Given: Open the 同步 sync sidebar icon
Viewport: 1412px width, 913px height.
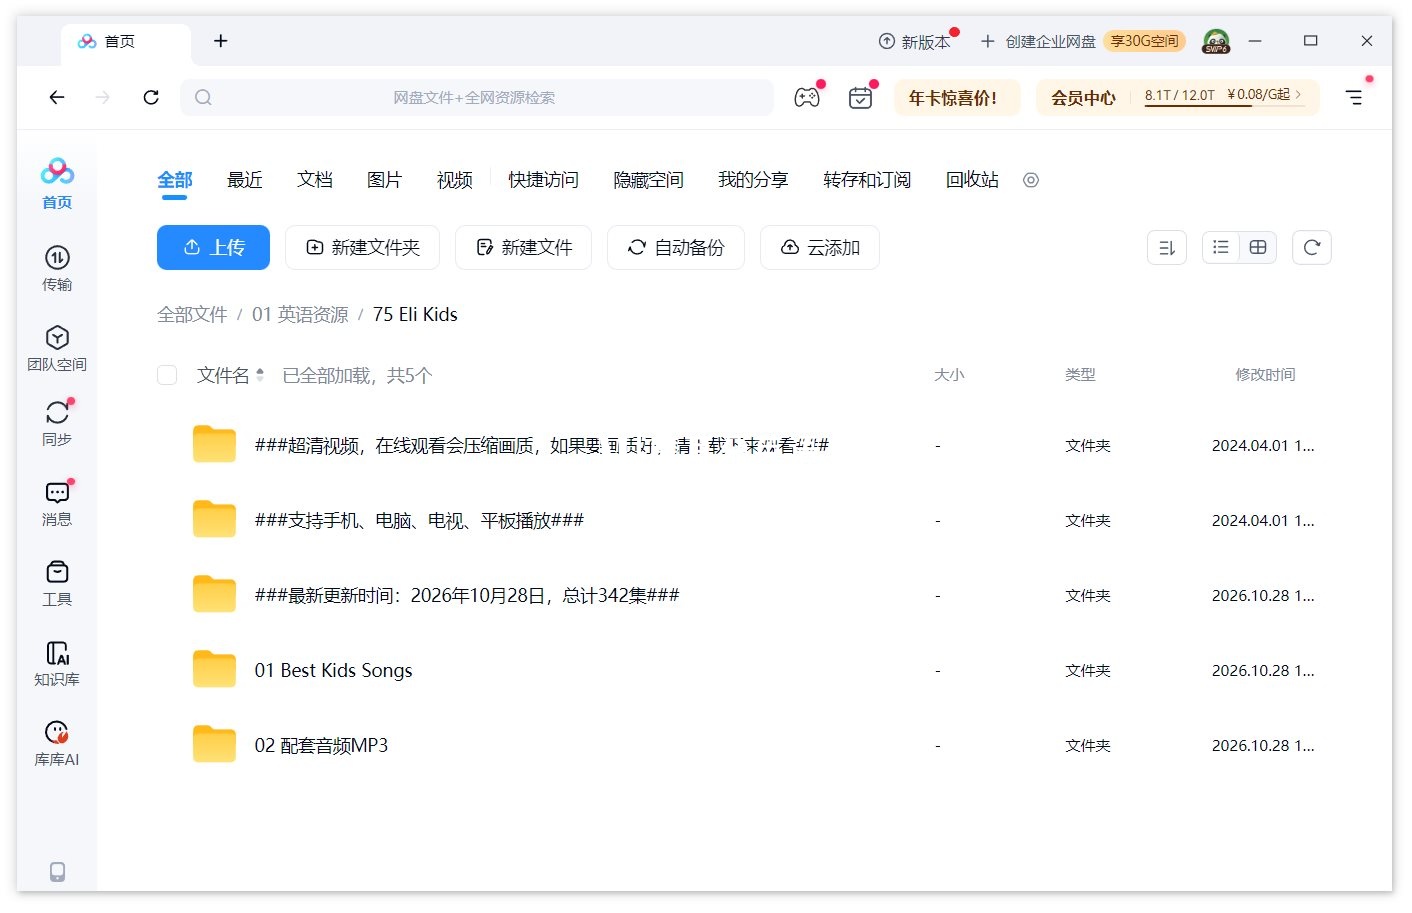Looking at the screenshot, I should coord(57,423).
